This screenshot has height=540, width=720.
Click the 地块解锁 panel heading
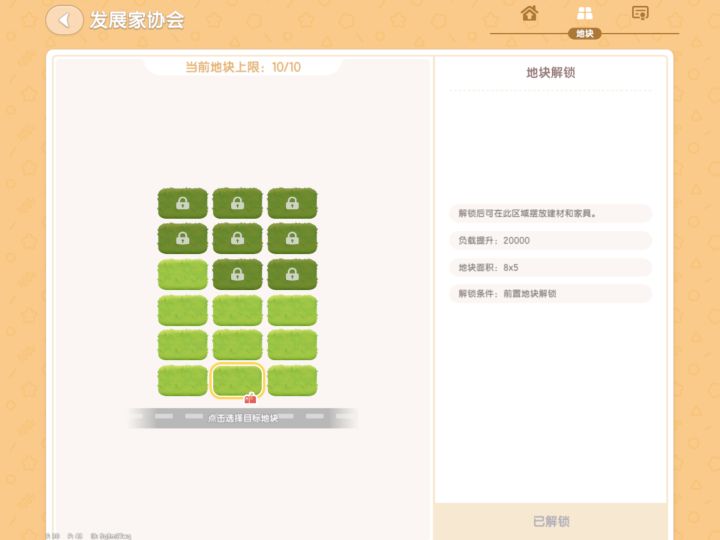[x=551, y=73]
